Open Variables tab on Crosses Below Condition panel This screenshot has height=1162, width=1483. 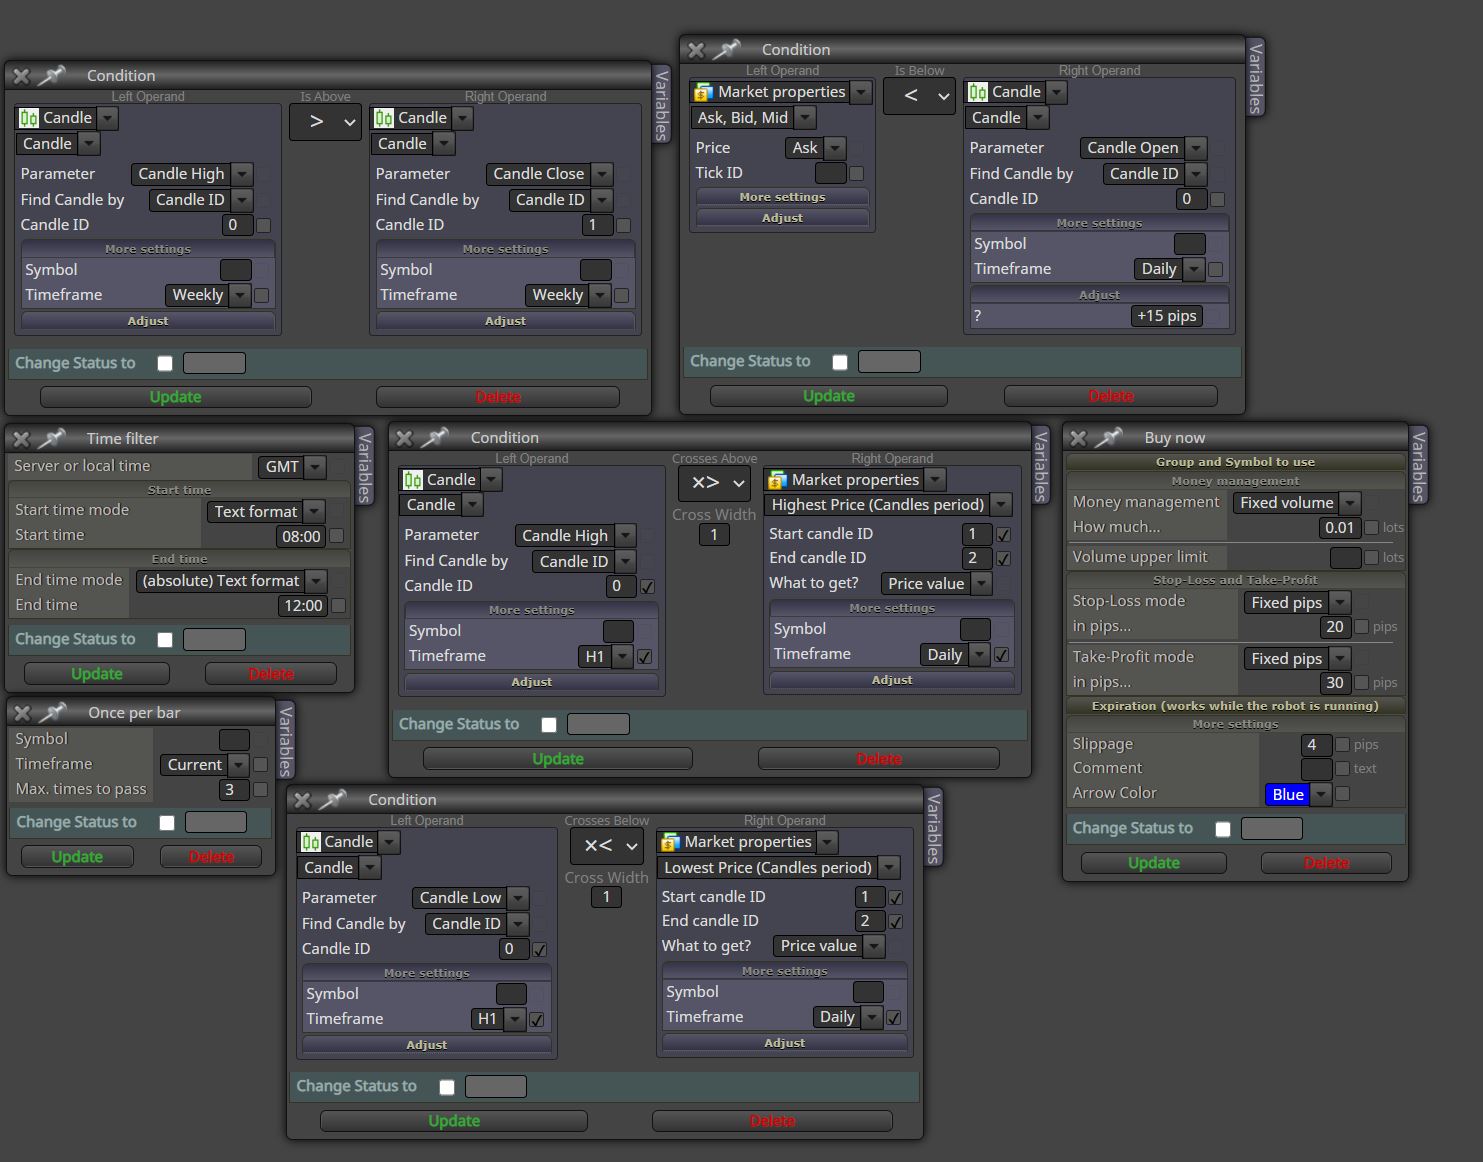[933, 827]
